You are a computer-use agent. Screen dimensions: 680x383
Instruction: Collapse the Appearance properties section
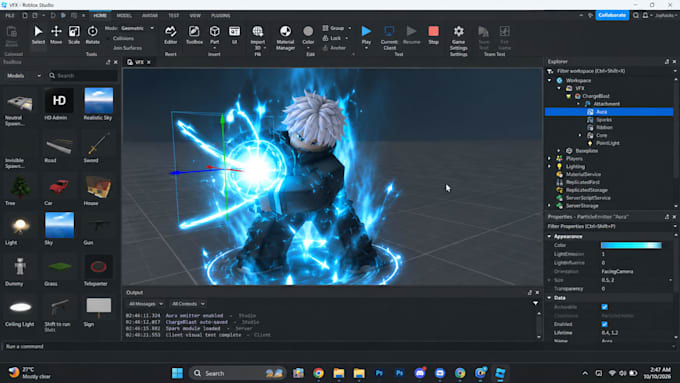pyautogui.click(x=549, y=236)
